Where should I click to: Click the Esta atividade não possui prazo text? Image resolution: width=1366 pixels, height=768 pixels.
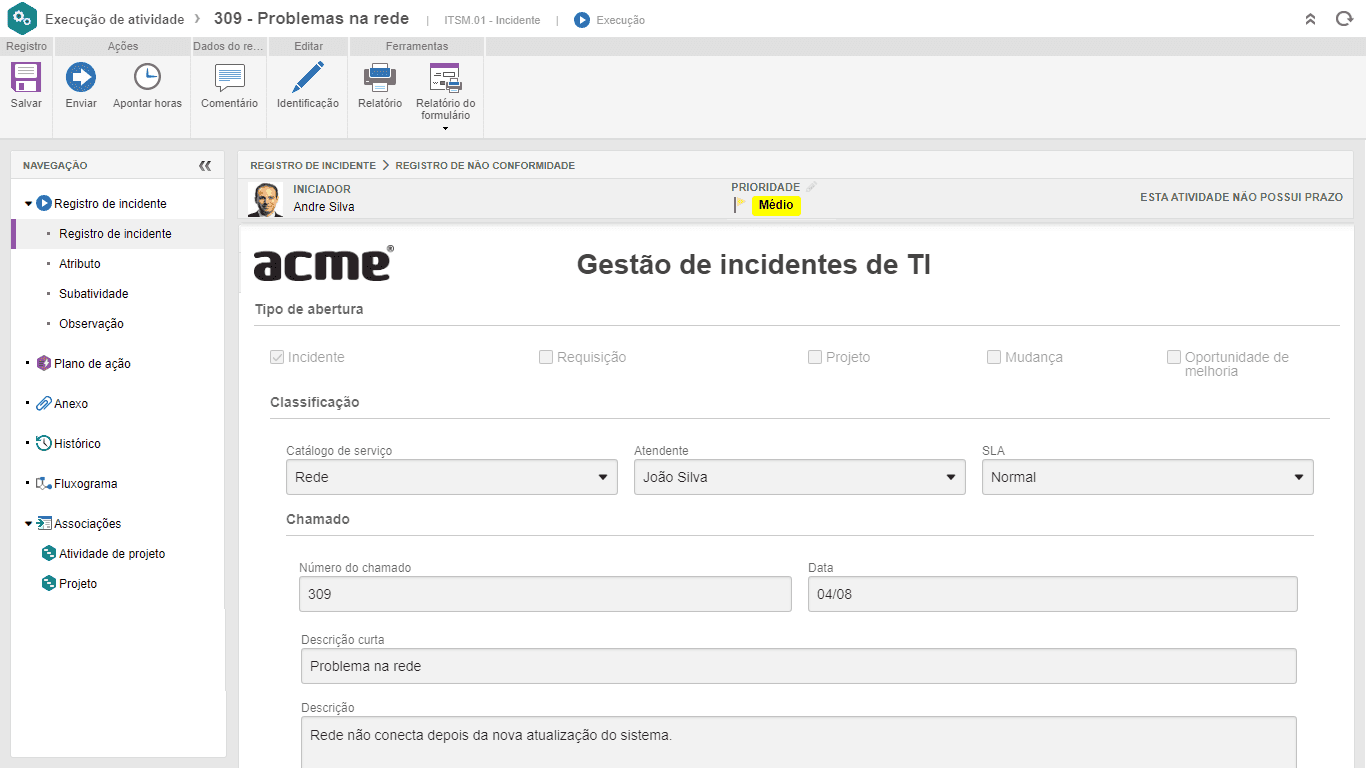click(1241, 197)
